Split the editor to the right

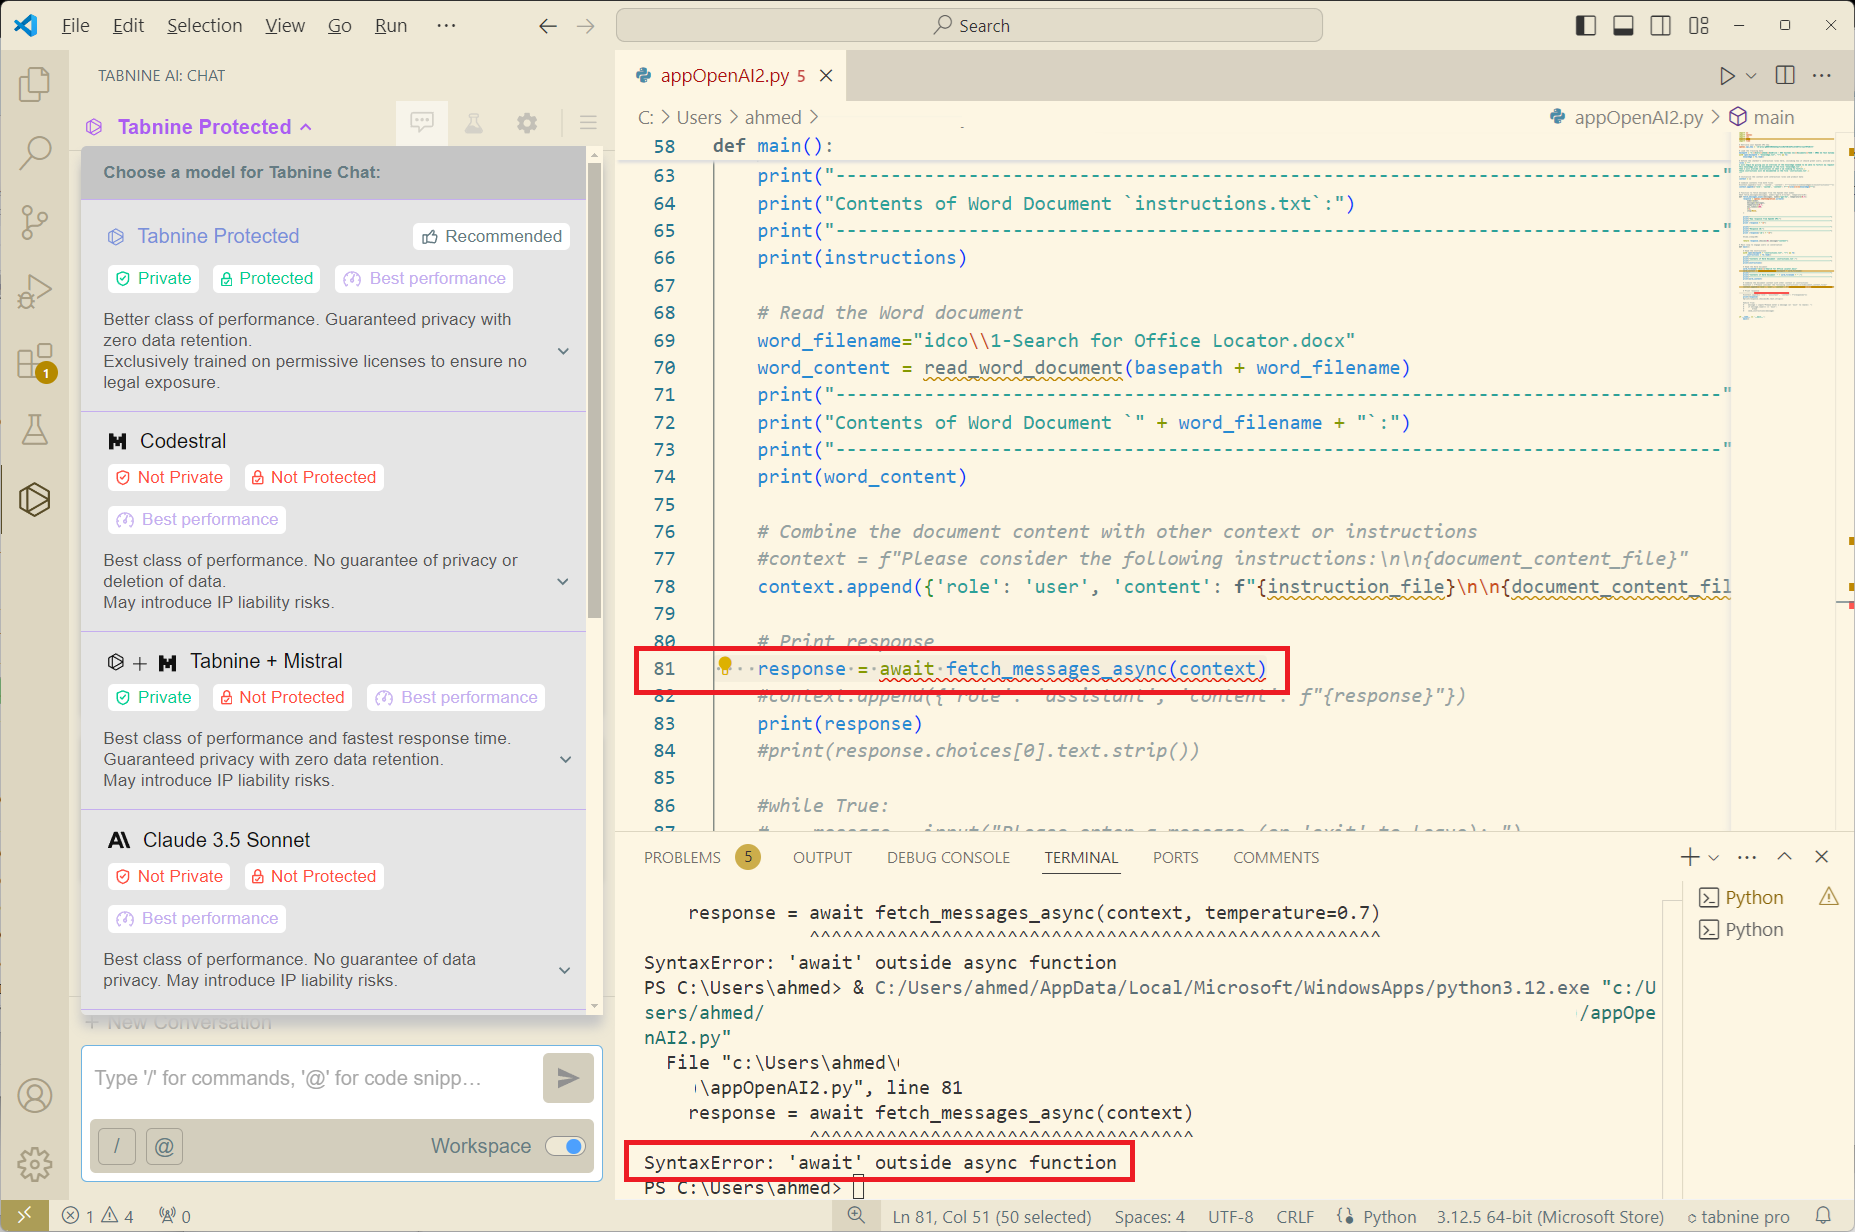[x=1785, y=76]
